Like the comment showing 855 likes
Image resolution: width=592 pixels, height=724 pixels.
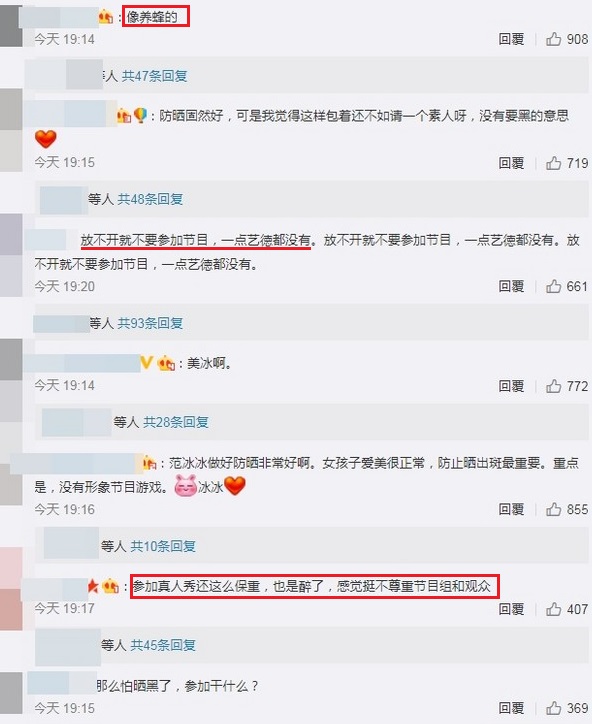pos(553,509)
